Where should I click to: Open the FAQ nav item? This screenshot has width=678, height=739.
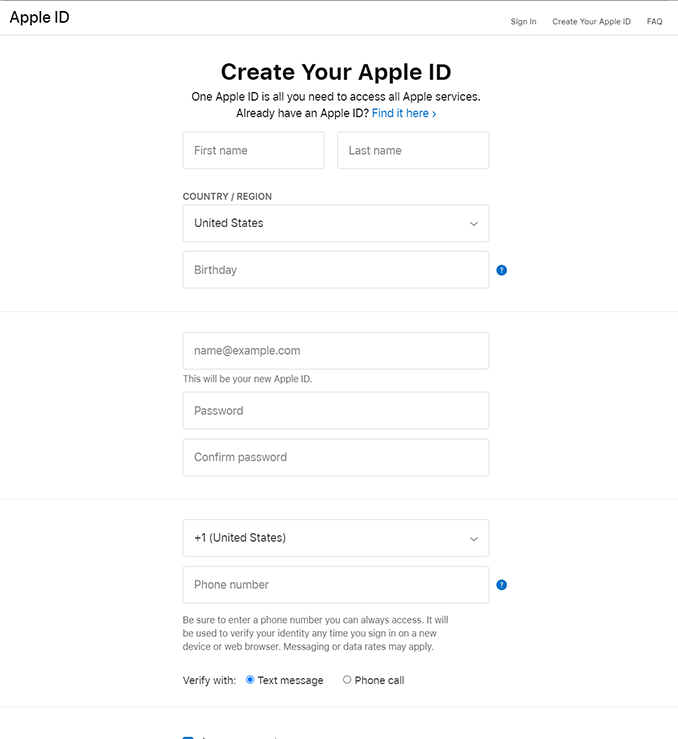(x=654, y=22)
